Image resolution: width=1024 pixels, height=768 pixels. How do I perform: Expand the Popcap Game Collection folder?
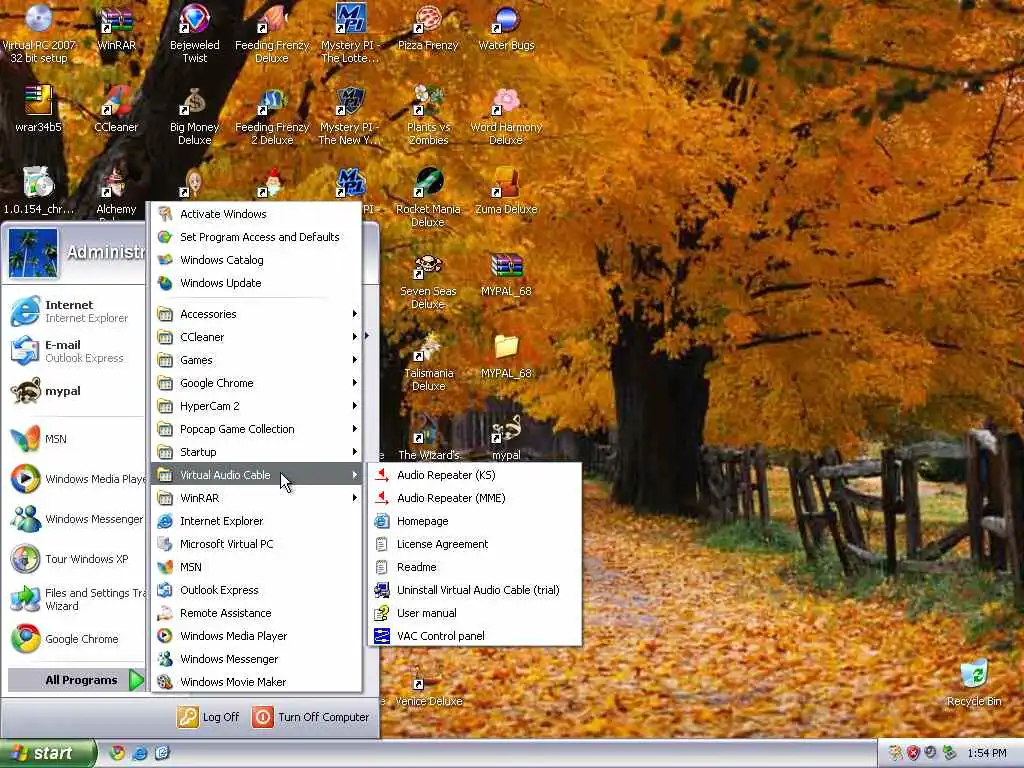(257, 429)
